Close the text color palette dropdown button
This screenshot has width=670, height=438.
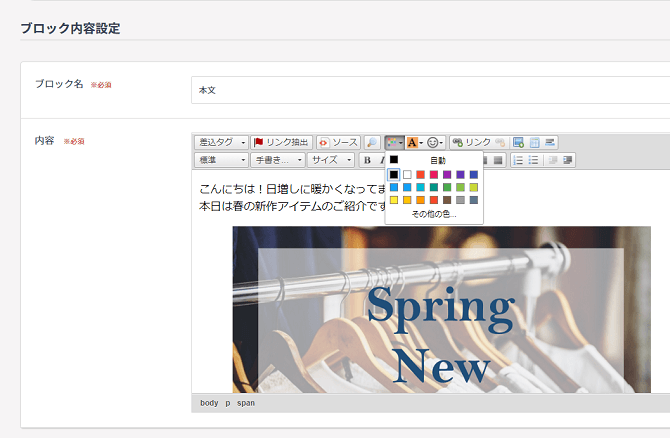[x=394, y=143]
